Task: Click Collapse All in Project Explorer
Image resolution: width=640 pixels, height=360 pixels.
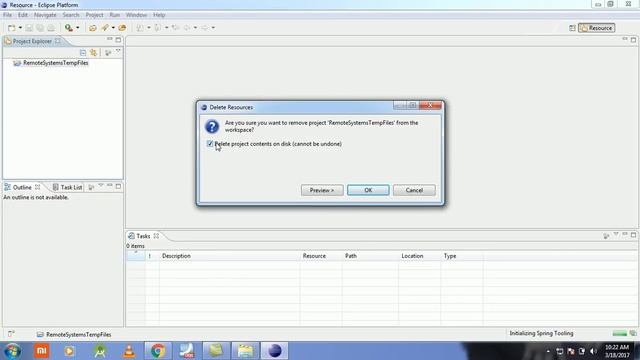Action: 83,53
